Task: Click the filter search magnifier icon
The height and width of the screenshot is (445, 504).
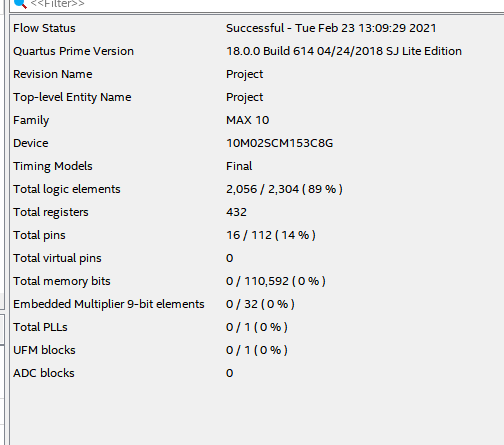Action: (x=20, y=3)
